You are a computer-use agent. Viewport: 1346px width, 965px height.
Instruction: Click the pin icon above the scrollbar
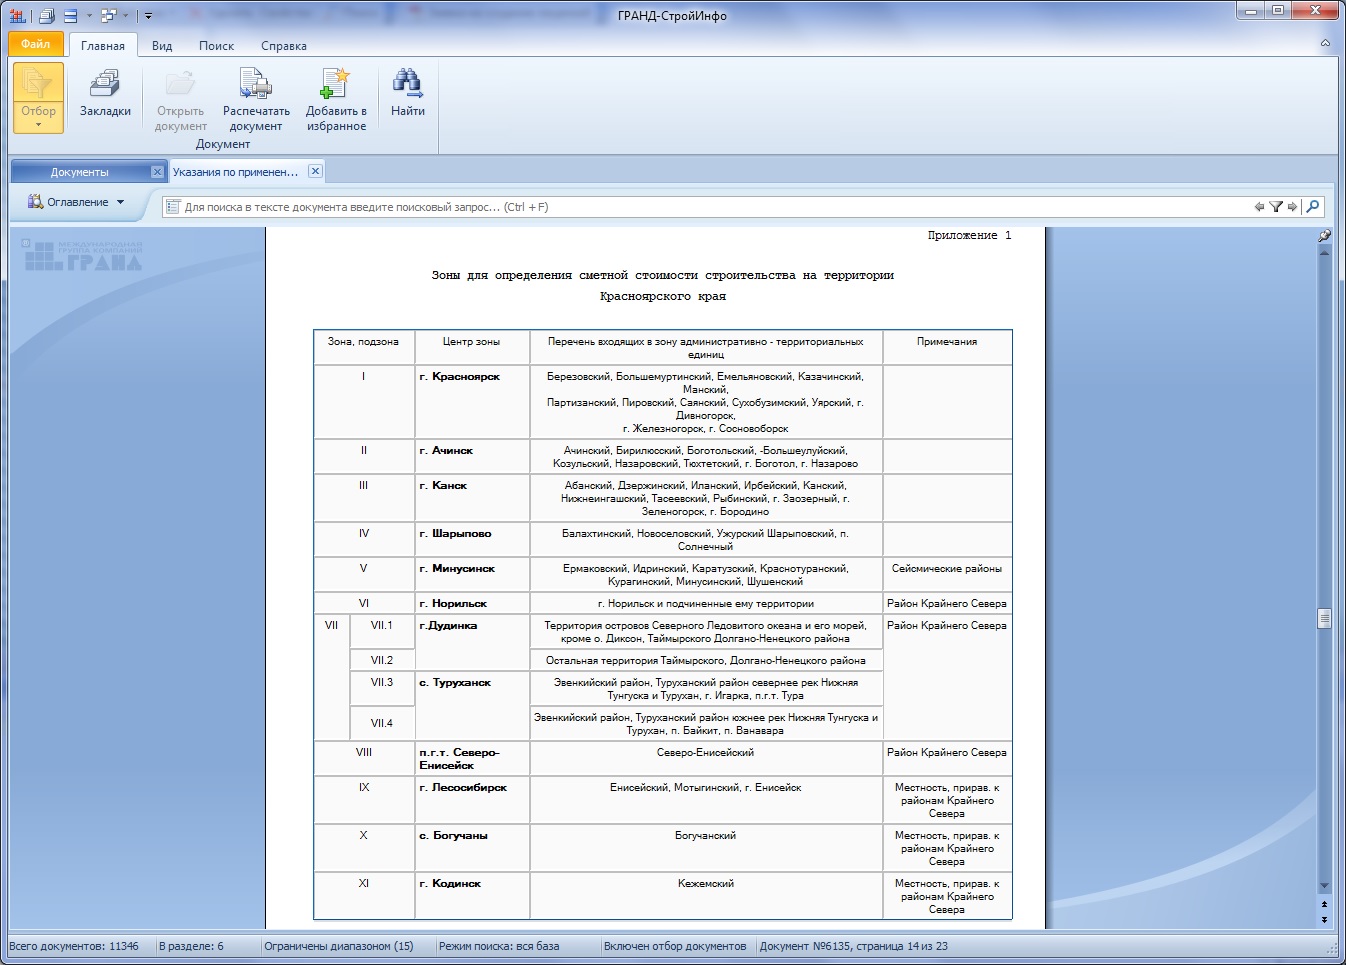pyautogui.click(x=1324, y=236)
